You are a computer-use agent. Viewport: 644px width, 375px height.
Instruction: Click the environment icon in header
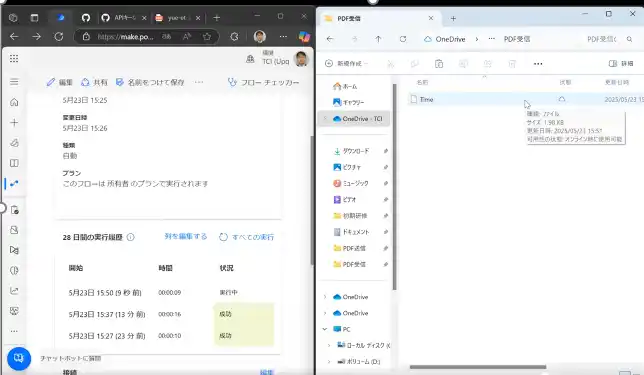point(250,59)
